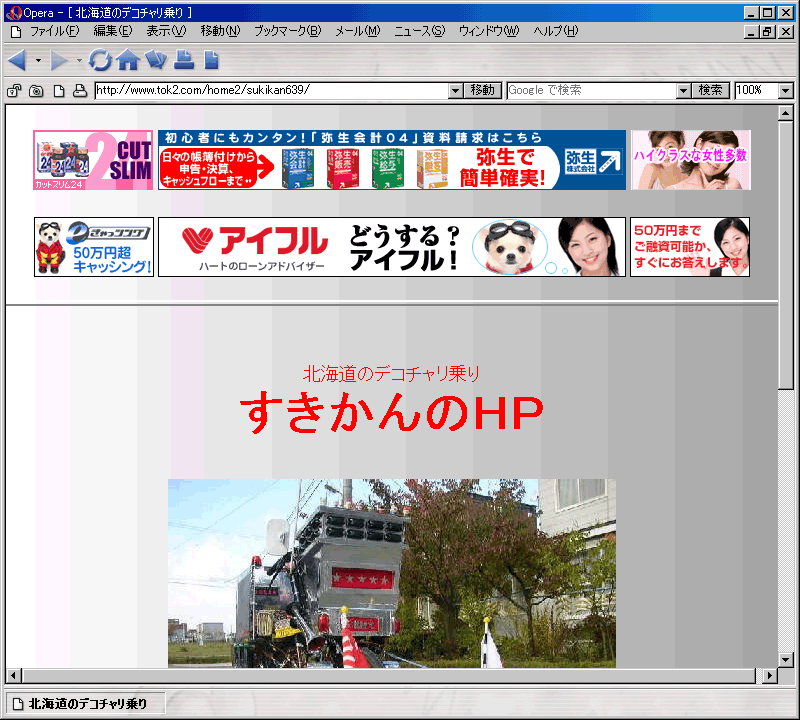Restore the inner document window

click(767, 32)
